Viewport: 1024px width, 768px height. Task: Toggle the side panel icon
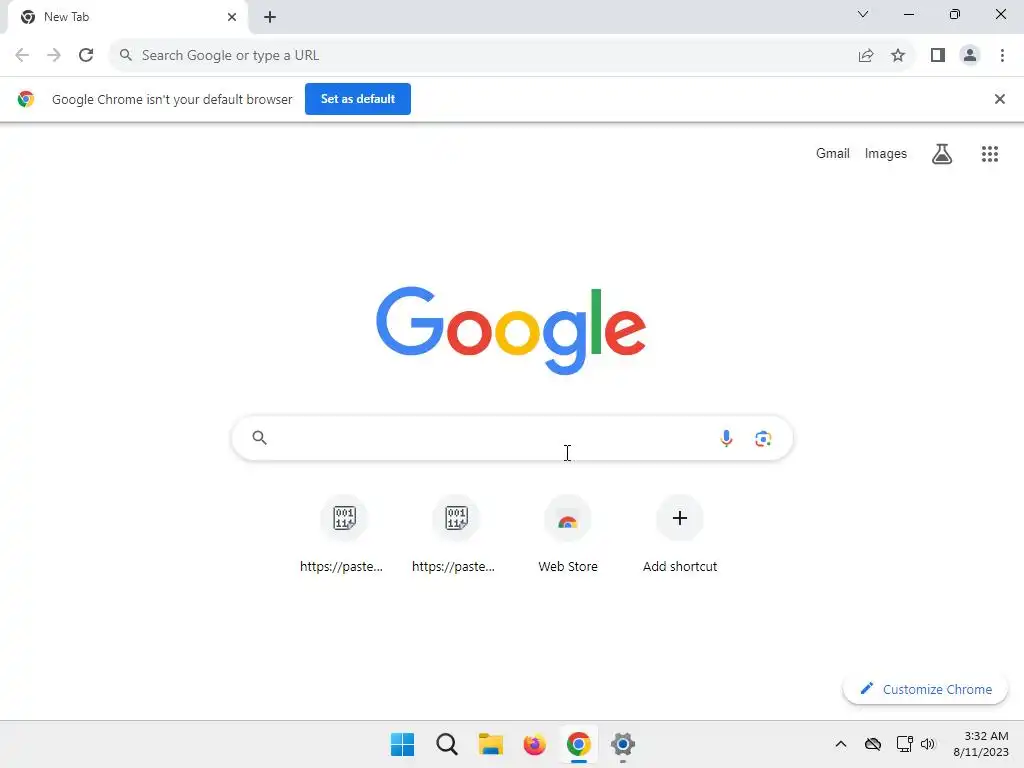click(938, 56)
